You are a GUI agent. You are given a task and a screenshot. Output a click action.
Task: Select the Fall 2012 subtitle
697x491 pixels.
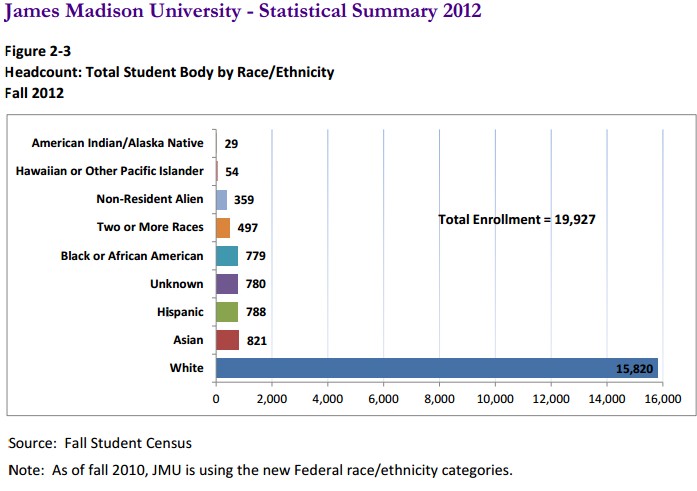[34, 92]
